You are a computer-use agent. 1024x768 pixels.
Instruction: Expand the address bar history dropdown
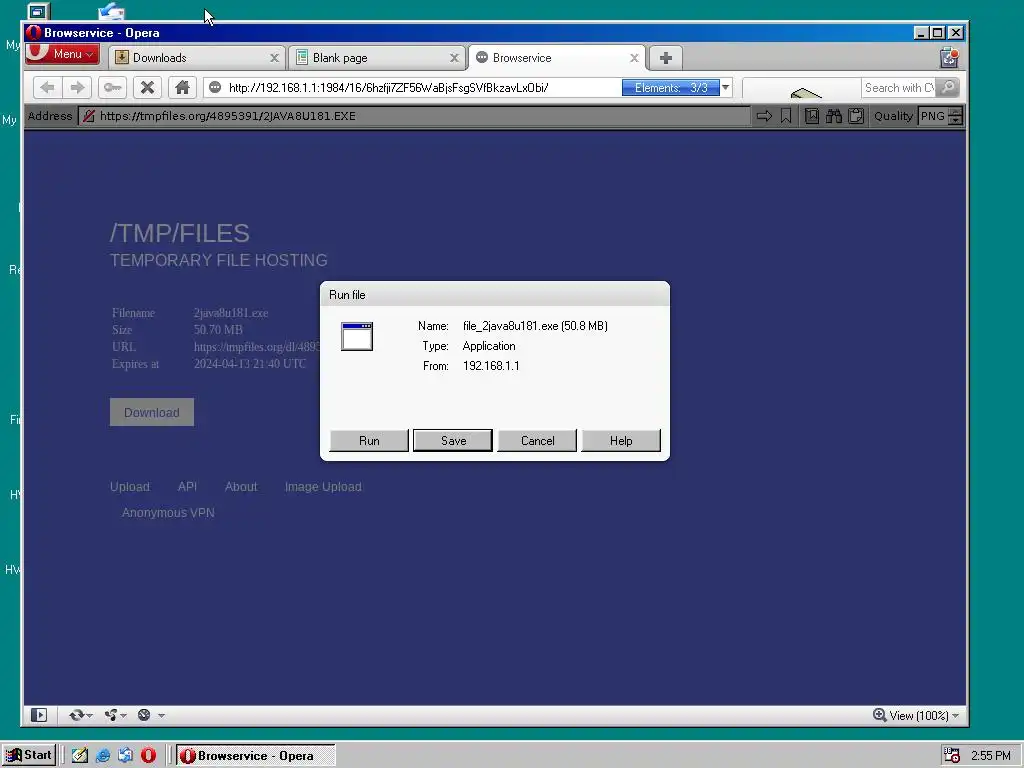click(726, 88)
